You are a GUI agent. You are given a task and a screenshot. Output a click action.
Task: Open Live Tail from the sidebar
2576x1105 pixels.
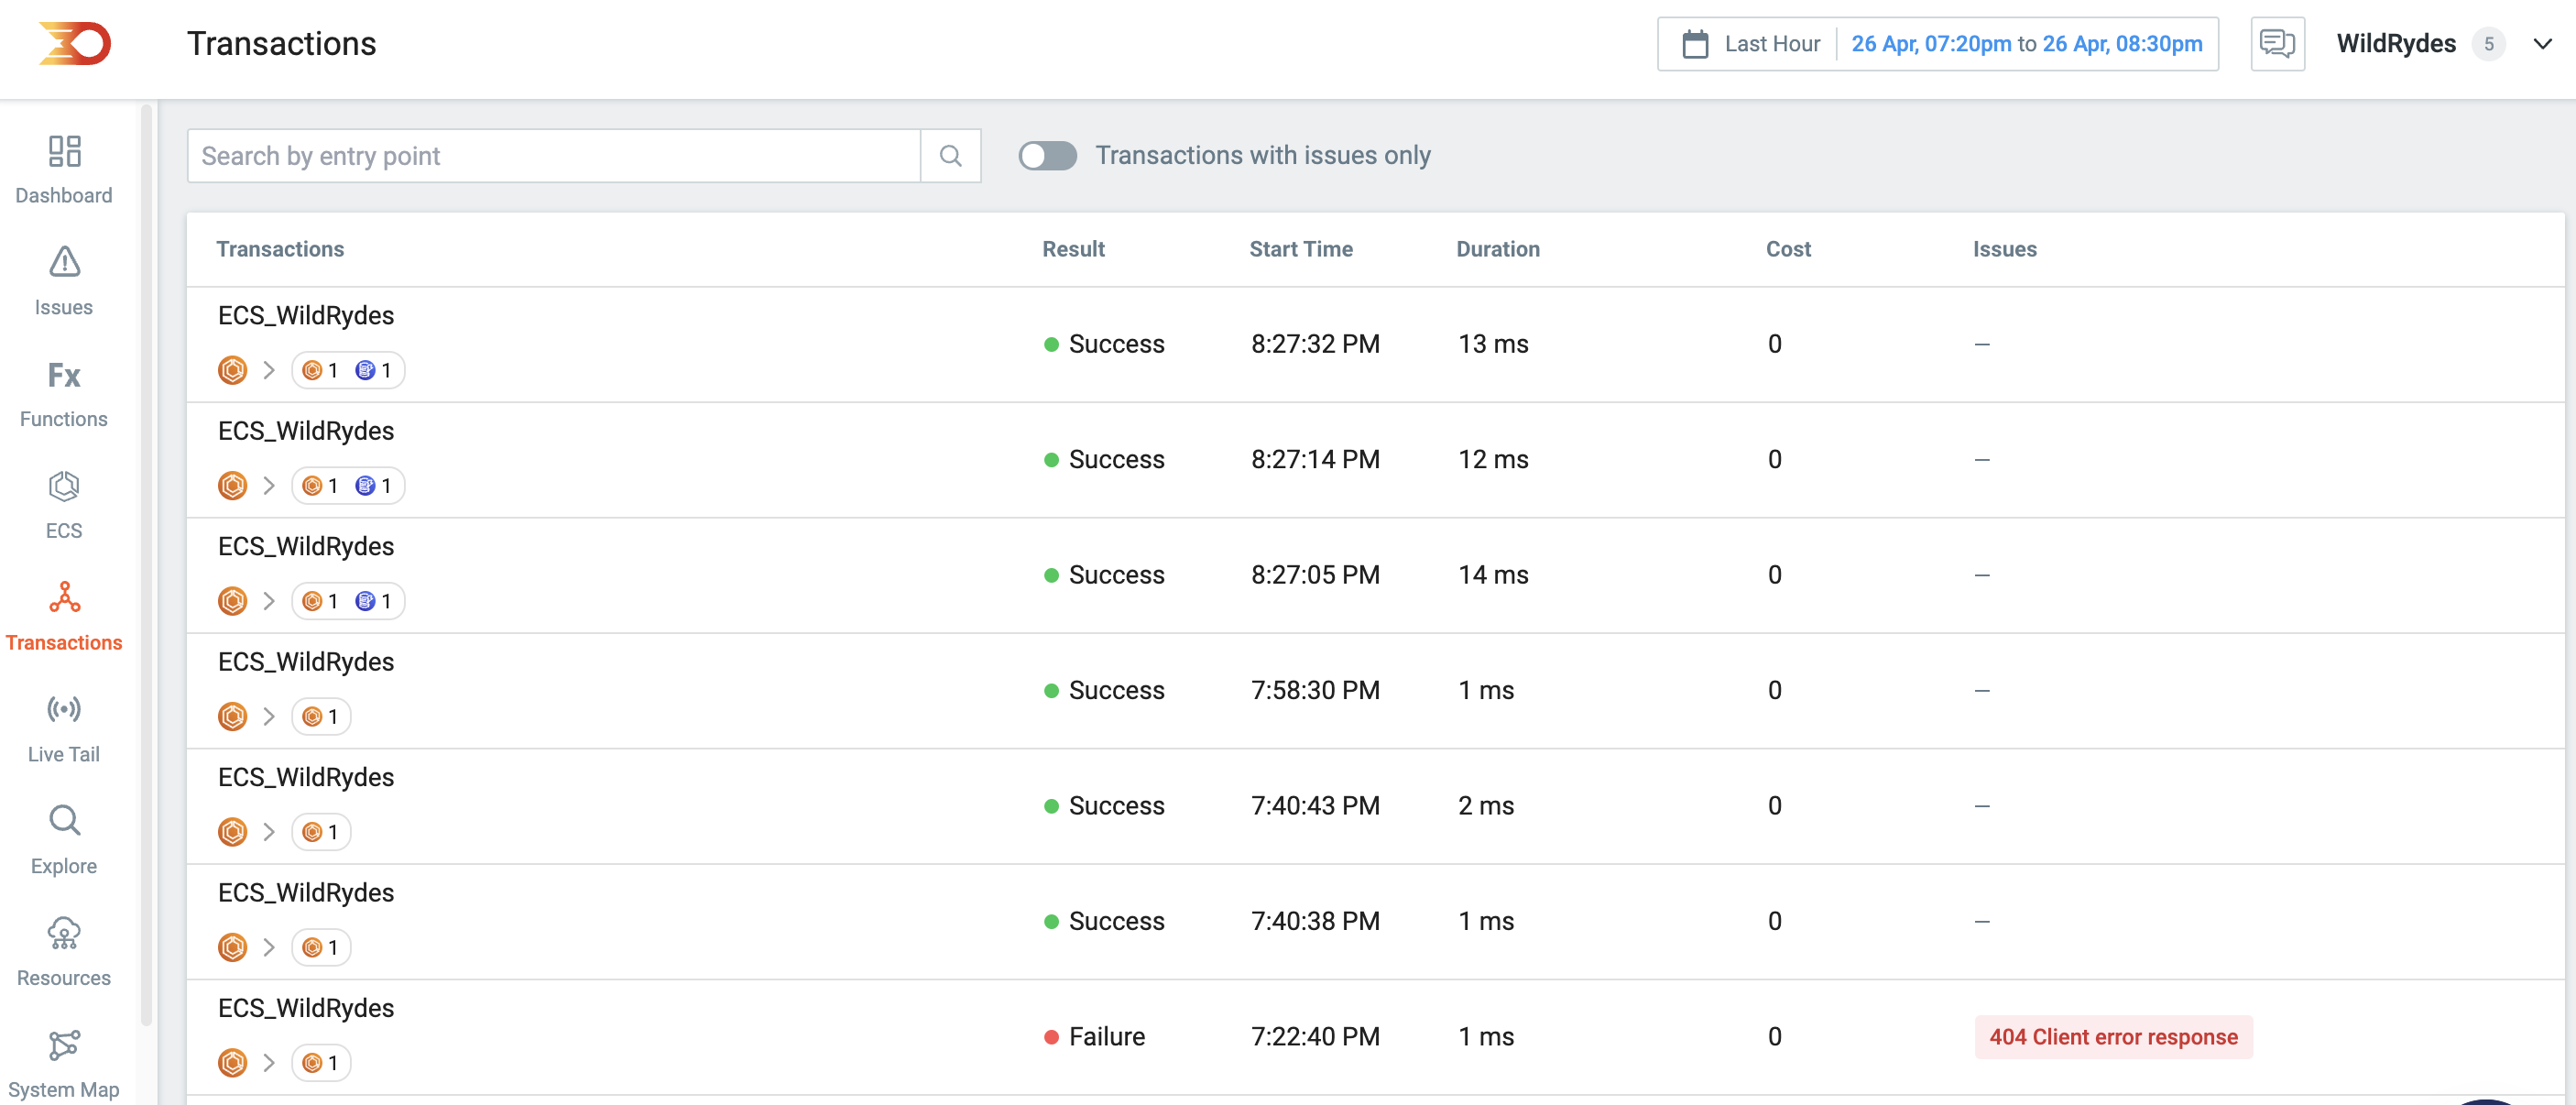[x=64, y=729]
